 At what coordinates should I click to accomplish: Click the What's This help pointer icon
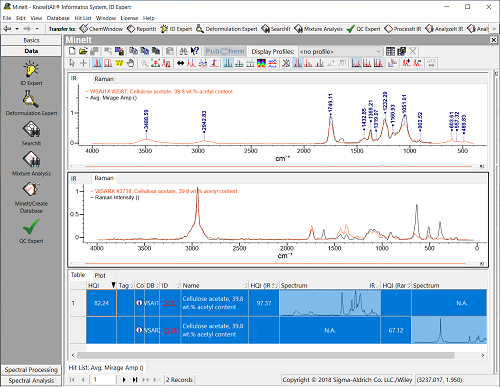(195, 51)
